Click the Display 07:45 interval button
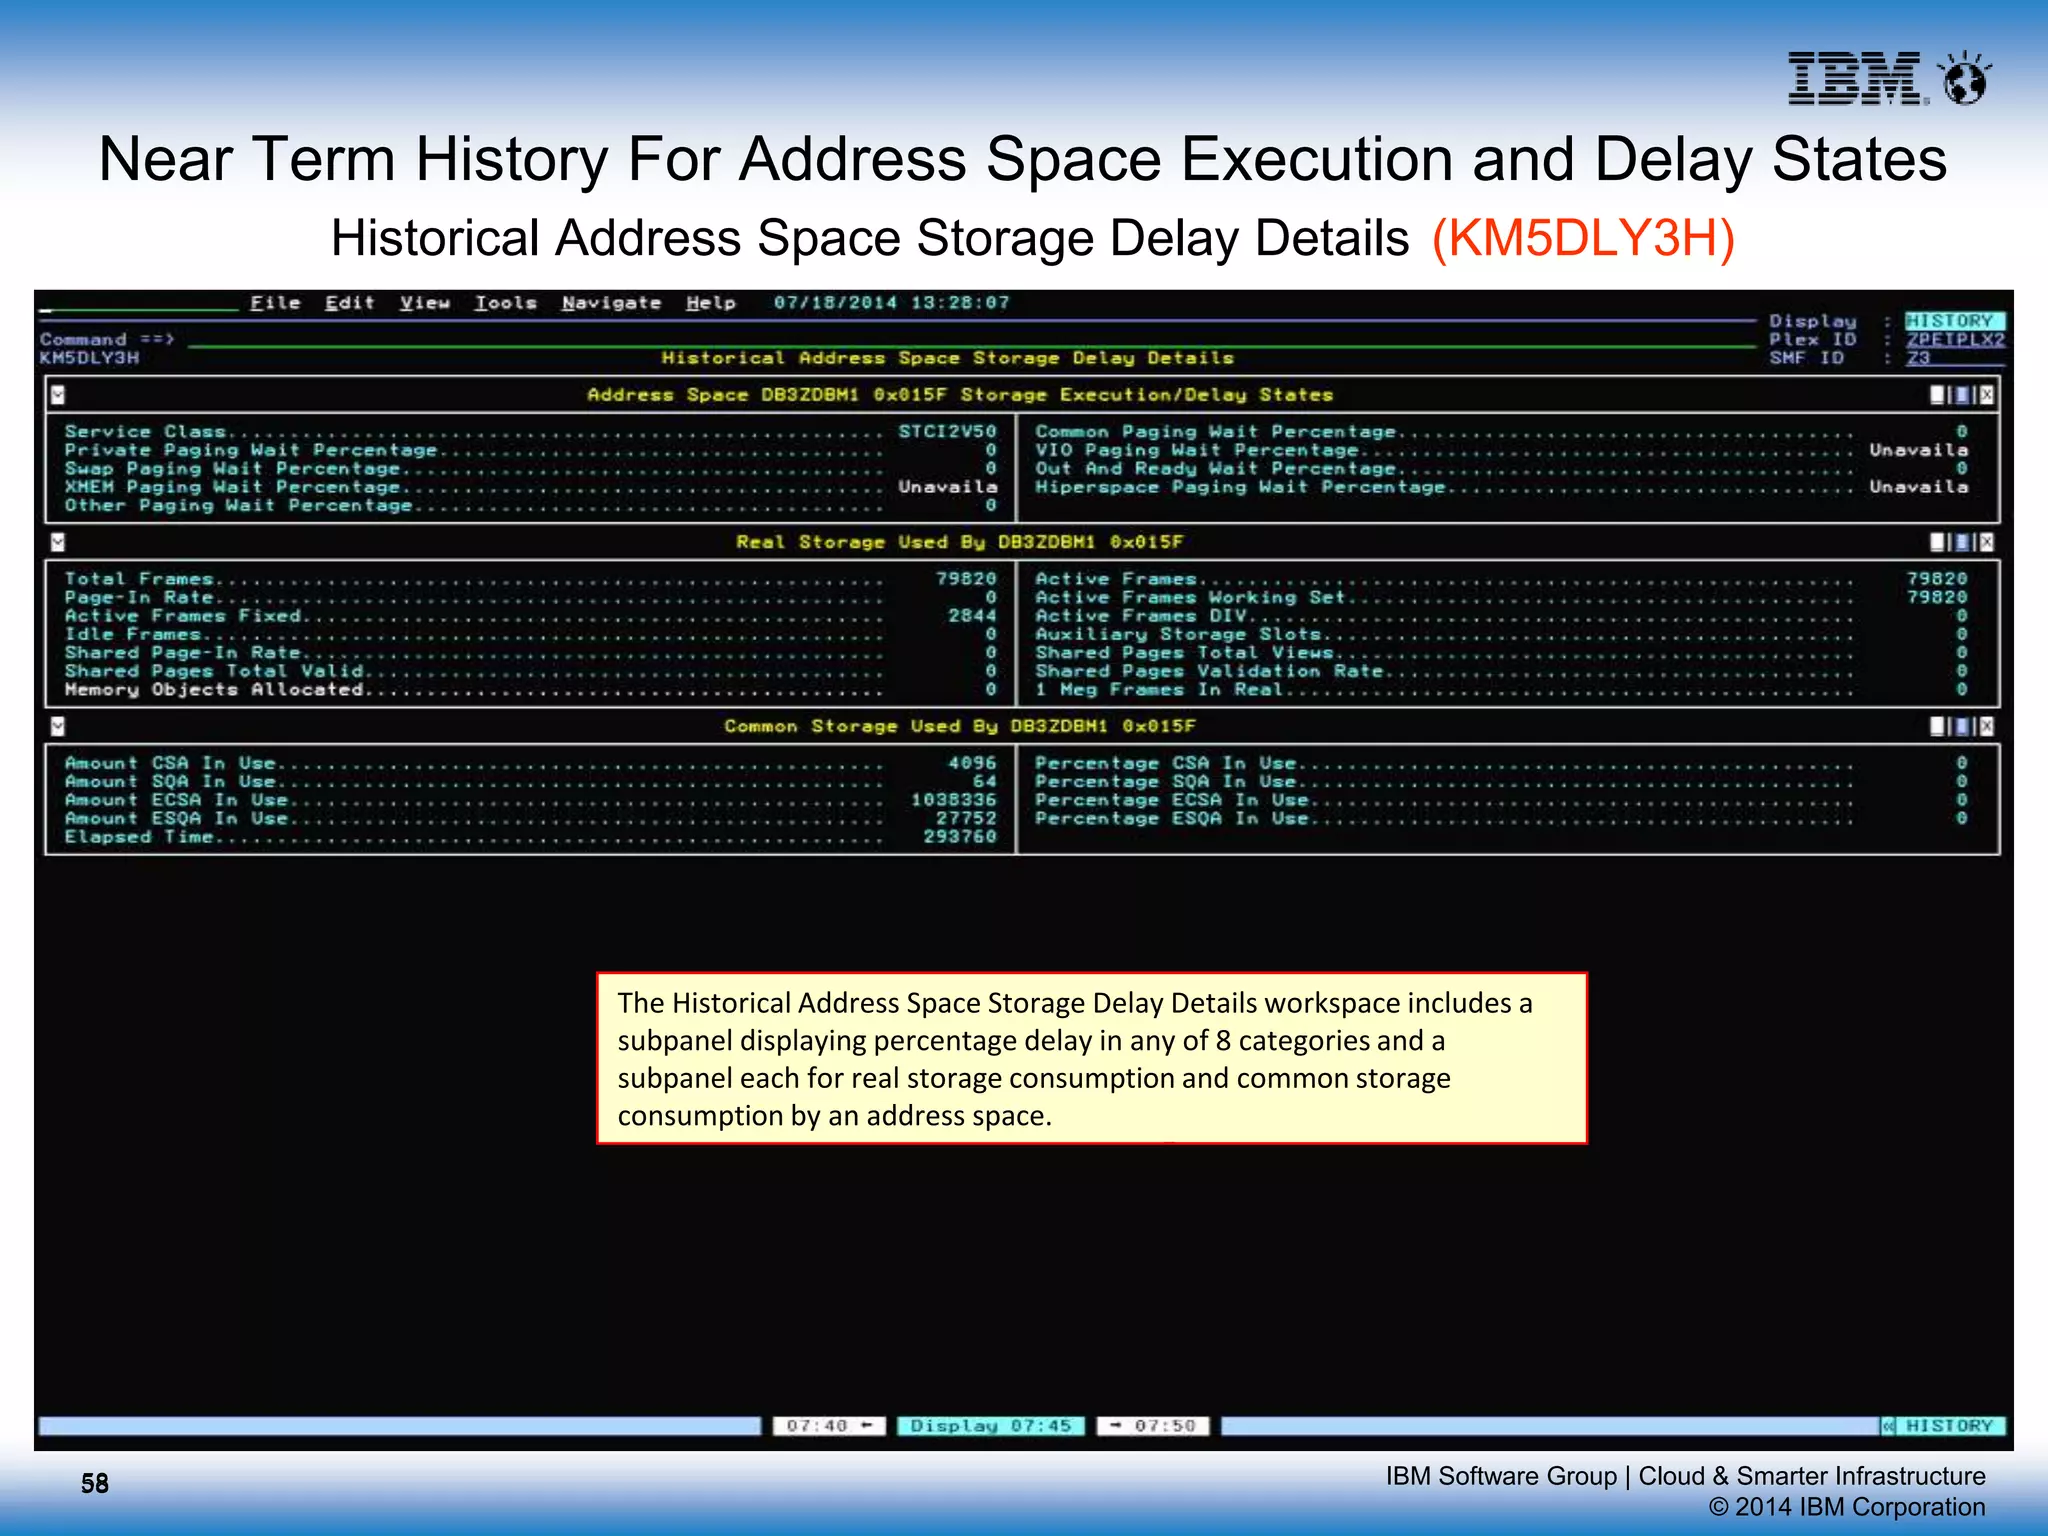Viewport: 2048px width, 1536px height. 990,1426
